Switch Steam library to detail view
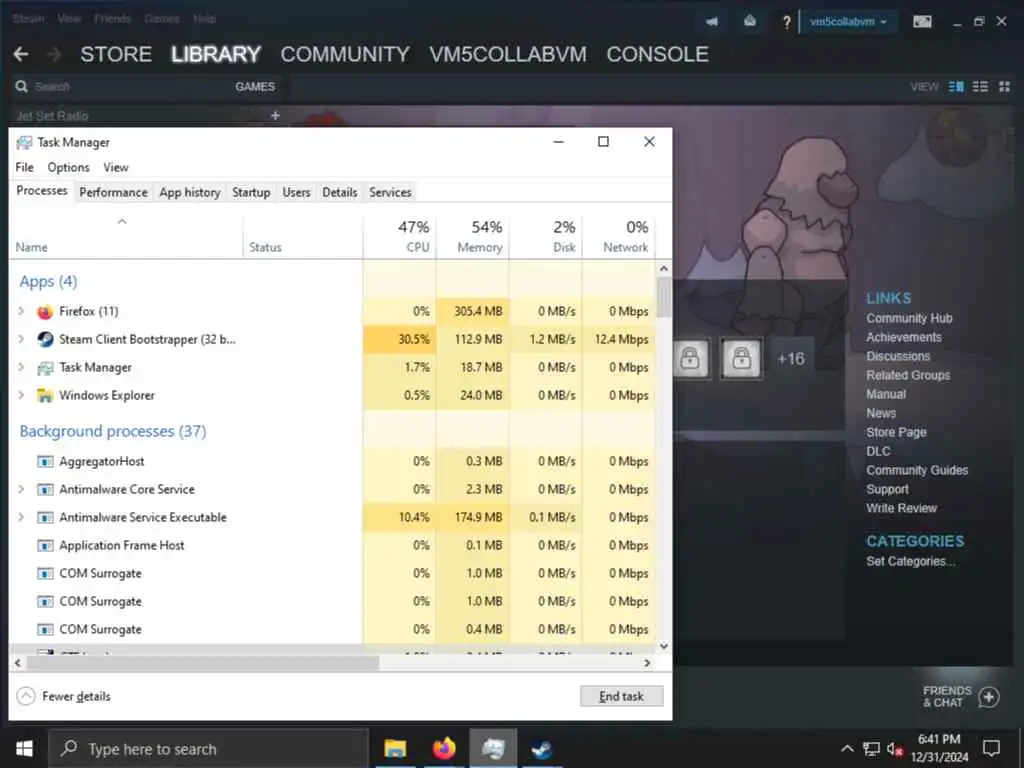 [956, 86]
